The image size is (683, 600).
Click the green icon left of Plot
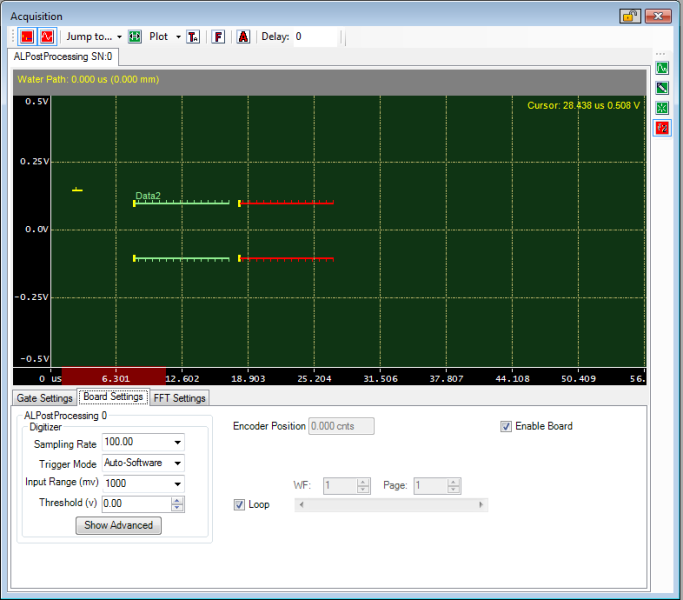(135, 37)
